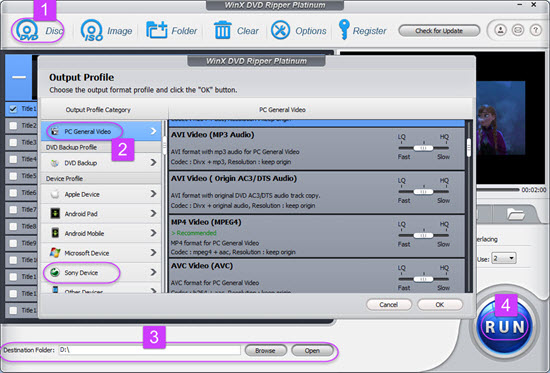This screenshot has width=550, height=373.
Task: Select AVI Video (Origin AC3/DTS Audio) profile
Action: click(x=317, y=193)
